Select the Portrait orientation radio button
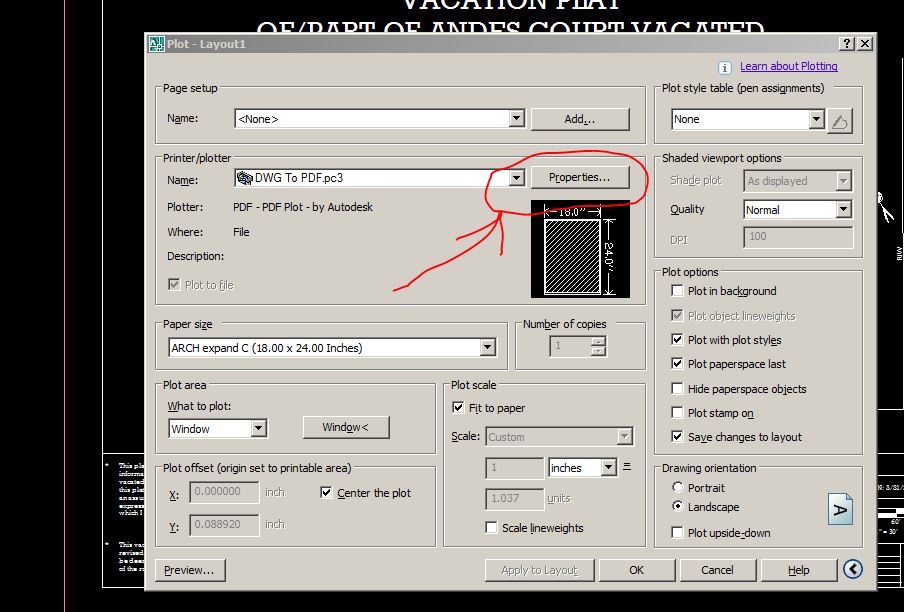 tap(678, 487)
